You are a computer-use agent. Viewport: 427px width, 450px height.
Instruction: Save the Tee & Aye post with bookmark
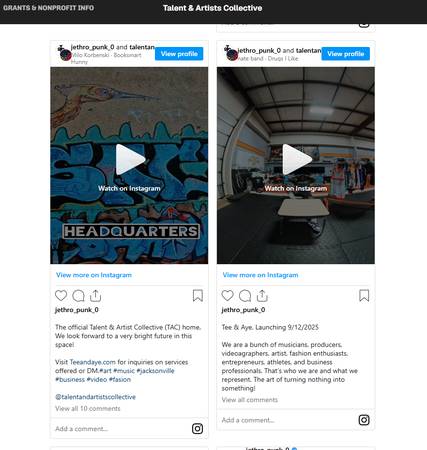tap(364, 295)
